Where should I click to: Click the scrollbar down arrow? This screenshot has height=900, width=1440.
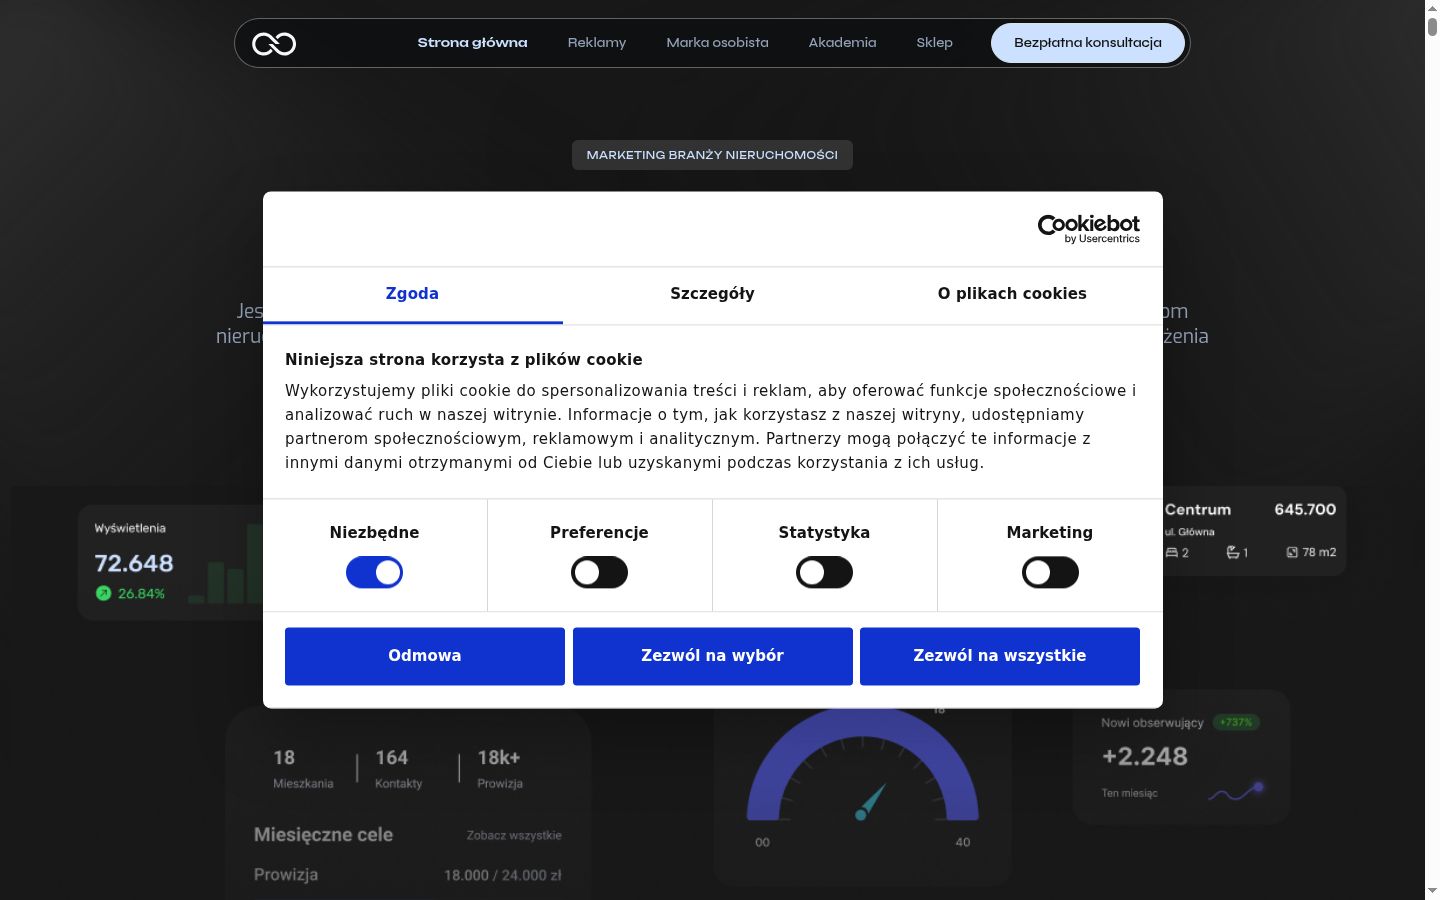click(x=1432, y=891)
